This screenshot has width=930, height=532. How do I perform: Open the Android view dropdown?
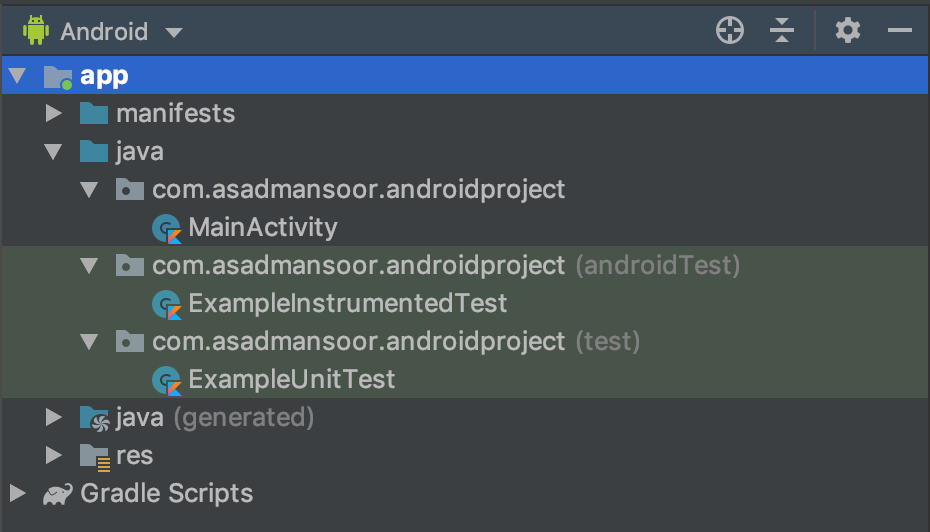click(173, 32)
